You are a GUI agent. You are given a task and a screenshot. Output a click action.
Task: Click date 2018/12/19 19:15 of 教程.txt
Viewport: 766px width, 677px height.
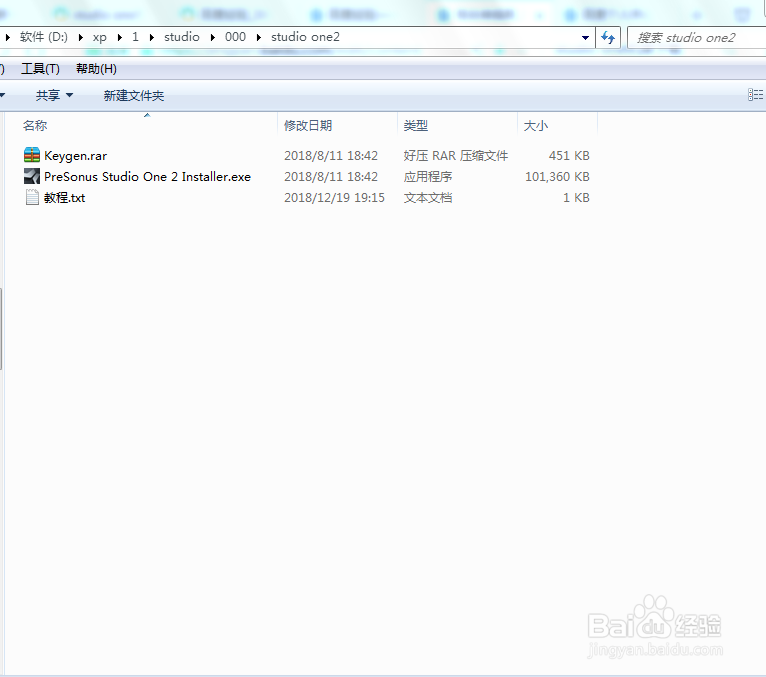335,198
